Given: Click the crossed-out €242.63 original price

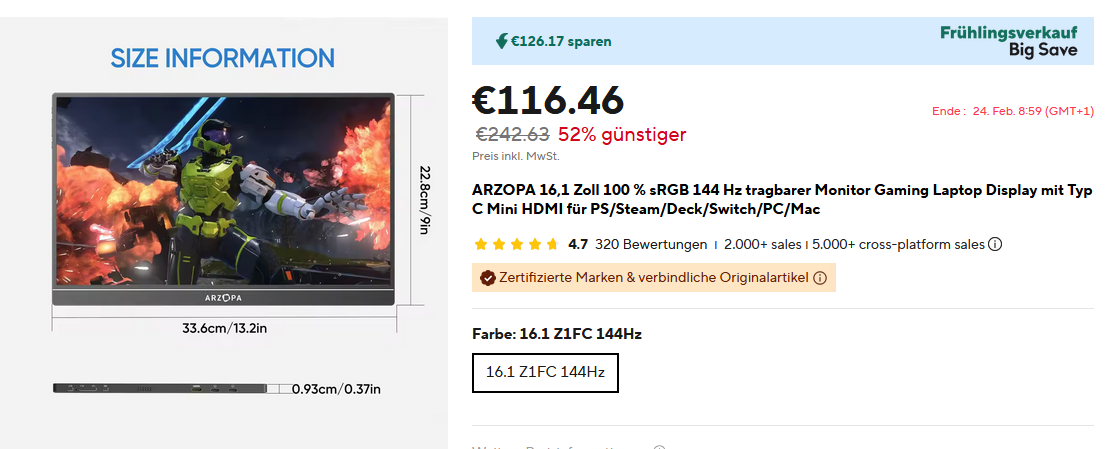Looking at the screenshot, I should pos(512,134).
